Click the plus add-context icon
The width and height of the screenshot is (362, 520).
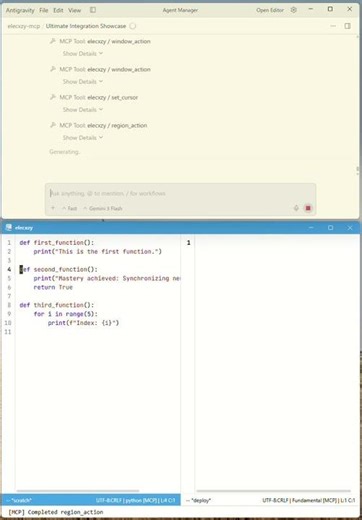(x=53, y=208)
